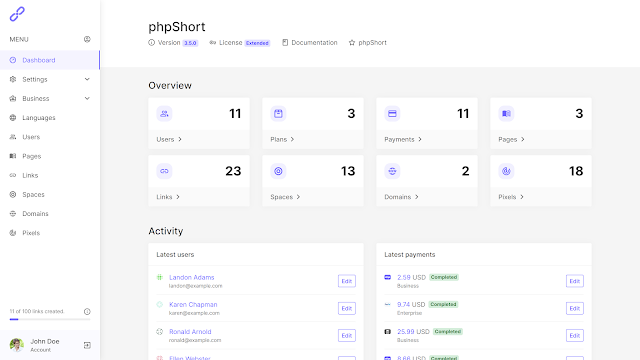Click the links created progress bar
Viewport: 640px width, 360px height.
tap(50, 319)
